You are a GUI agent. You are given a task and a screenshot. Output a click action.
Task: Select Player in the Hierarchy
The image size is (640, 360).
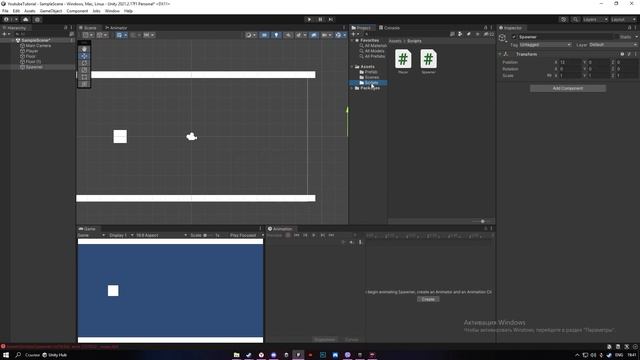[32, 51]
